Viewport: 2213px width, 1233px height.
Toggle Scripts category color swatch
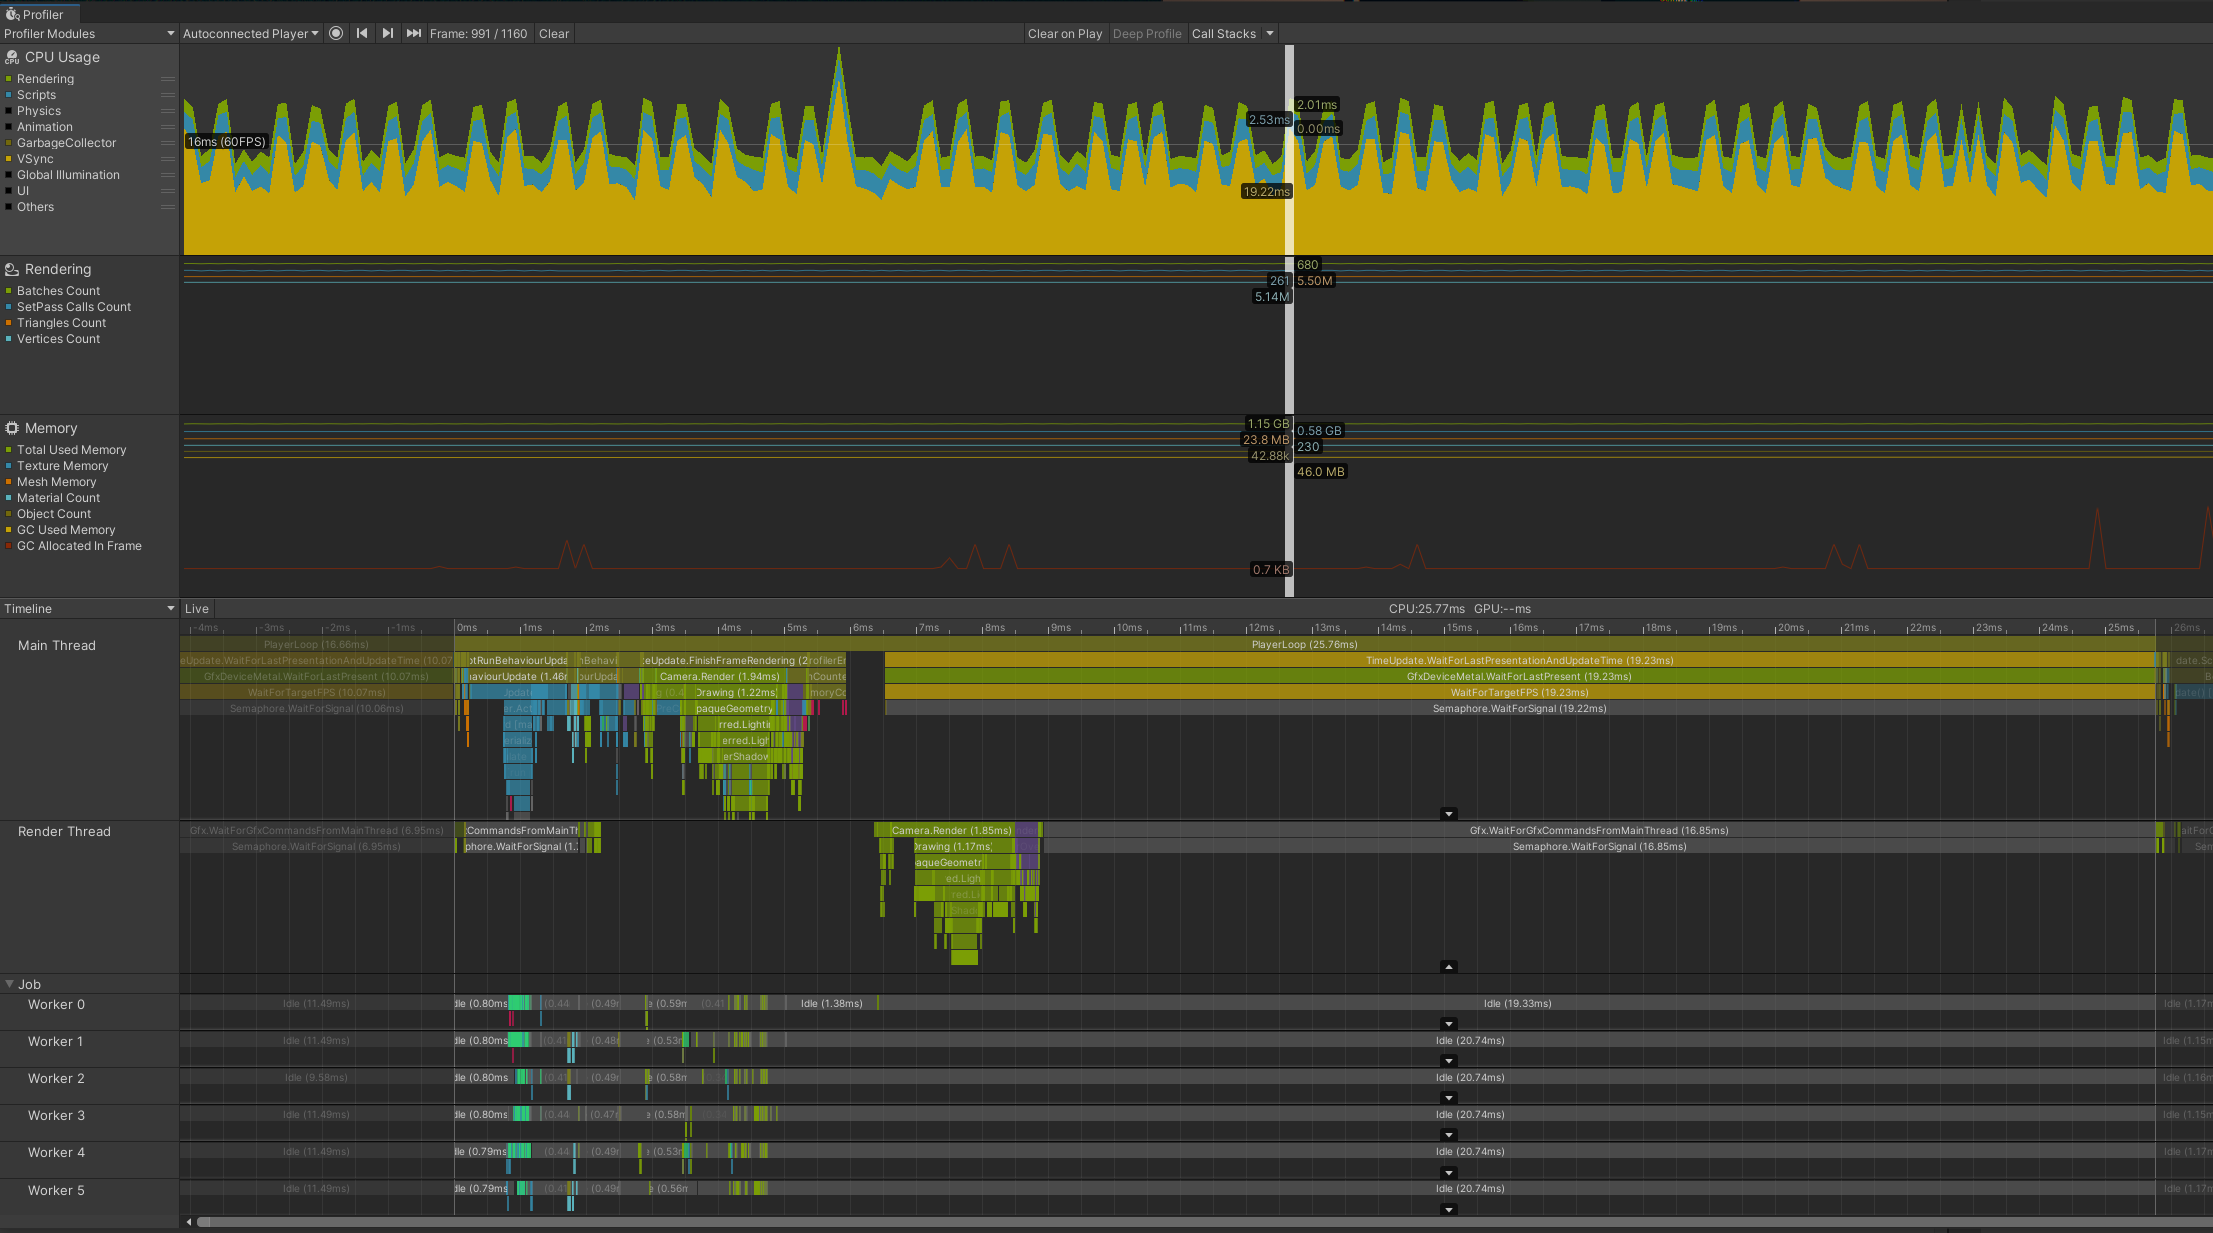(x=9, y=95)
